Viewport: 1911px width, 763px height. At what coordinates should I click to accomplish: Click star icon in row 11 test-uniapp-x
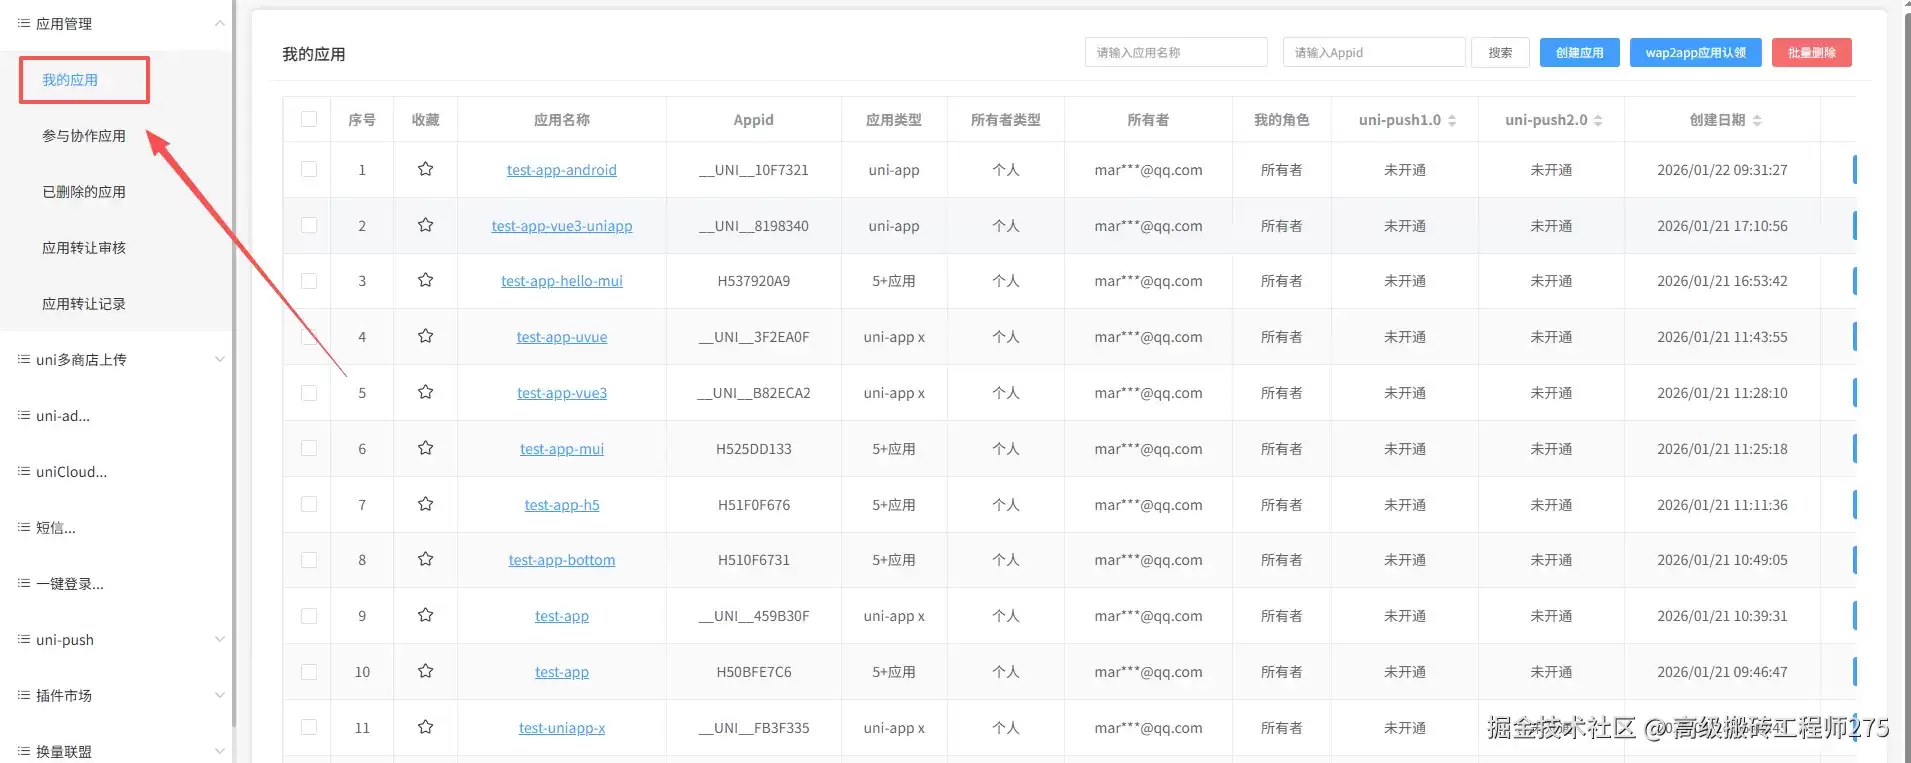point(425,727)
